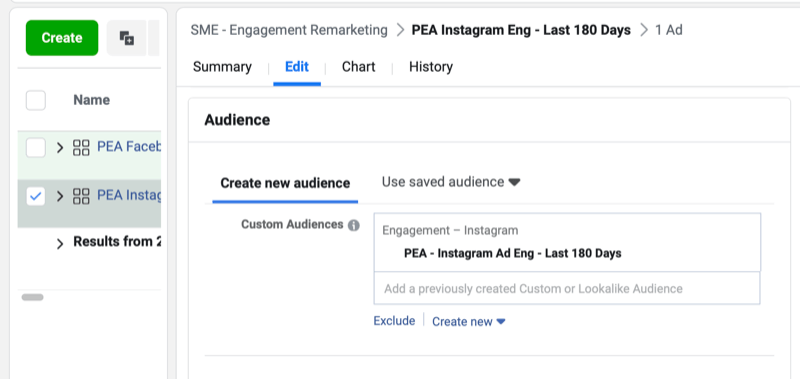This screenshot has width=800, height=379.
Task: Click the ad set grid icon for PEA Instagram
Action: pyautogui.click(x=81, y=196)
